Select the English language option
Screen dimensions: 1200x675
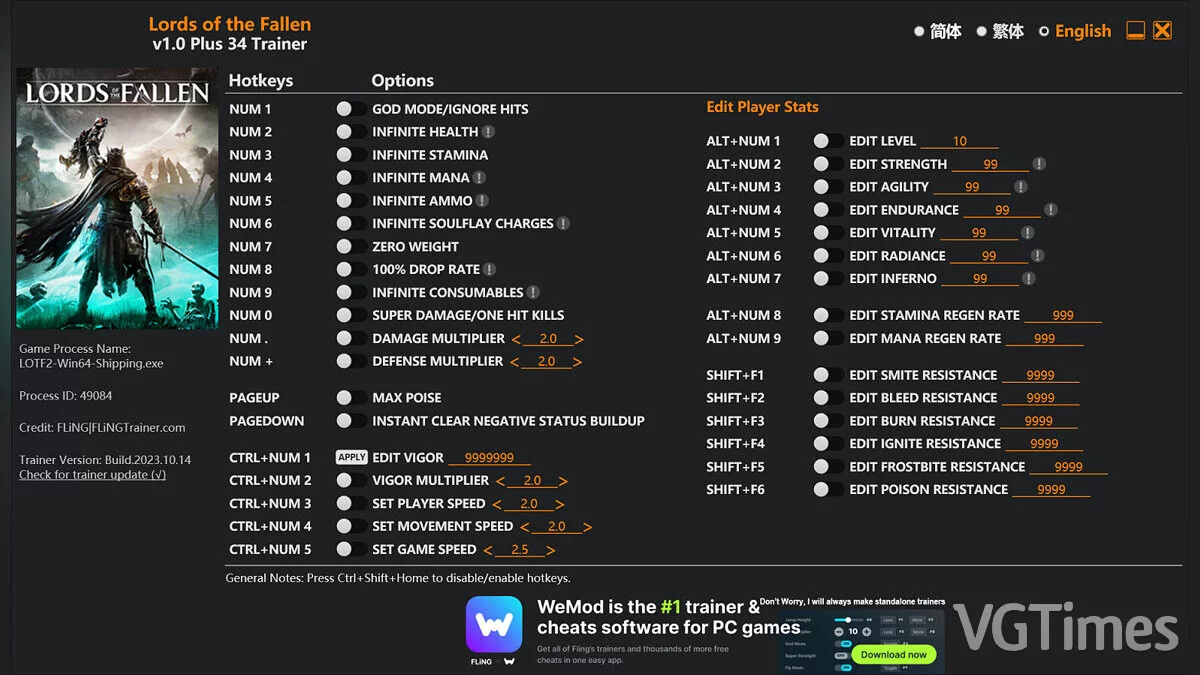(1075, 31)
